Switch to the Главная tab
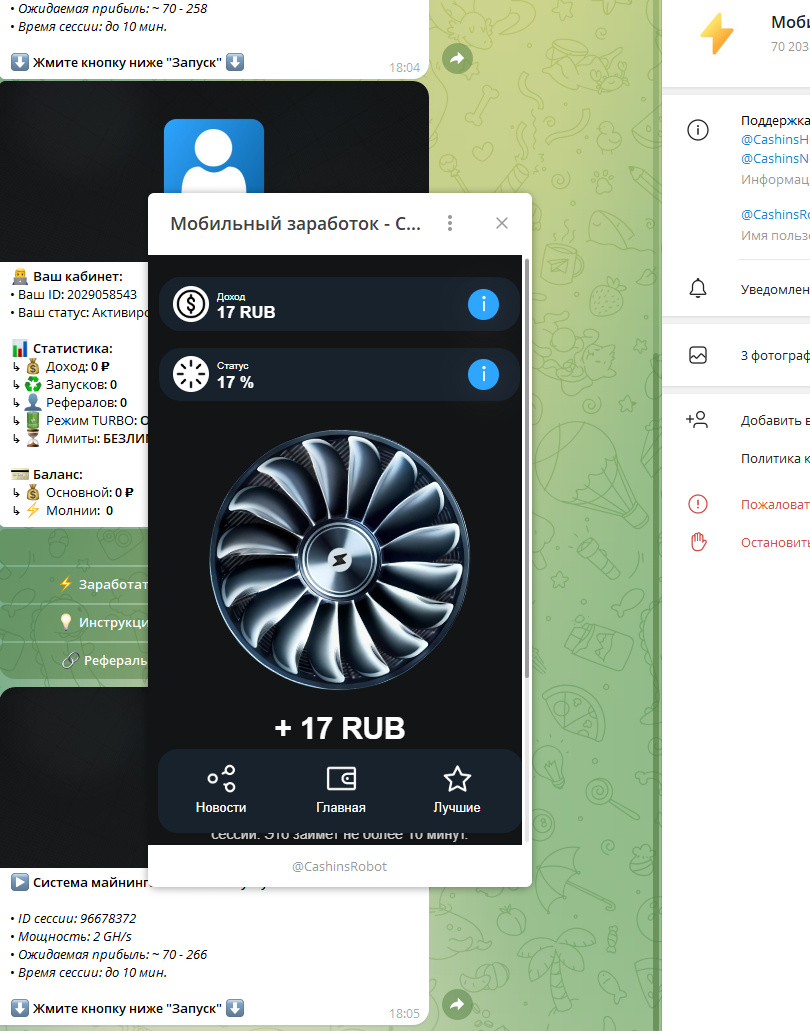810x1031 pixels. coord(341,790)
